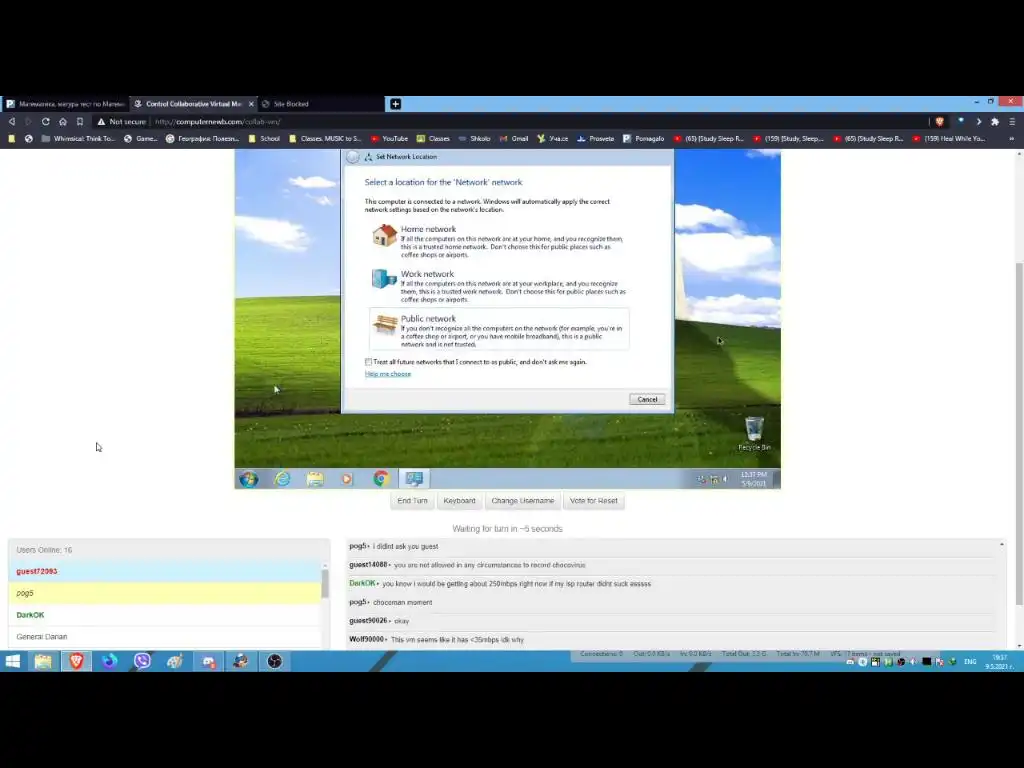The height and width of the screenshot is (768, 1024).
Task: Click the Vote for Reset button
Action: pos(593,501)
